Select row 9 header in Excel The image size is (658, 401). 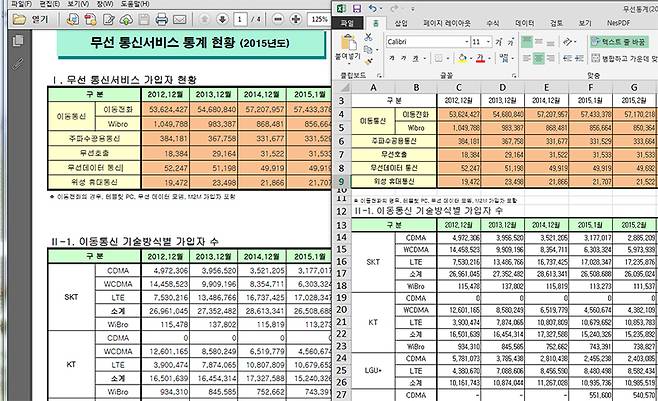[x=341, y=181]
